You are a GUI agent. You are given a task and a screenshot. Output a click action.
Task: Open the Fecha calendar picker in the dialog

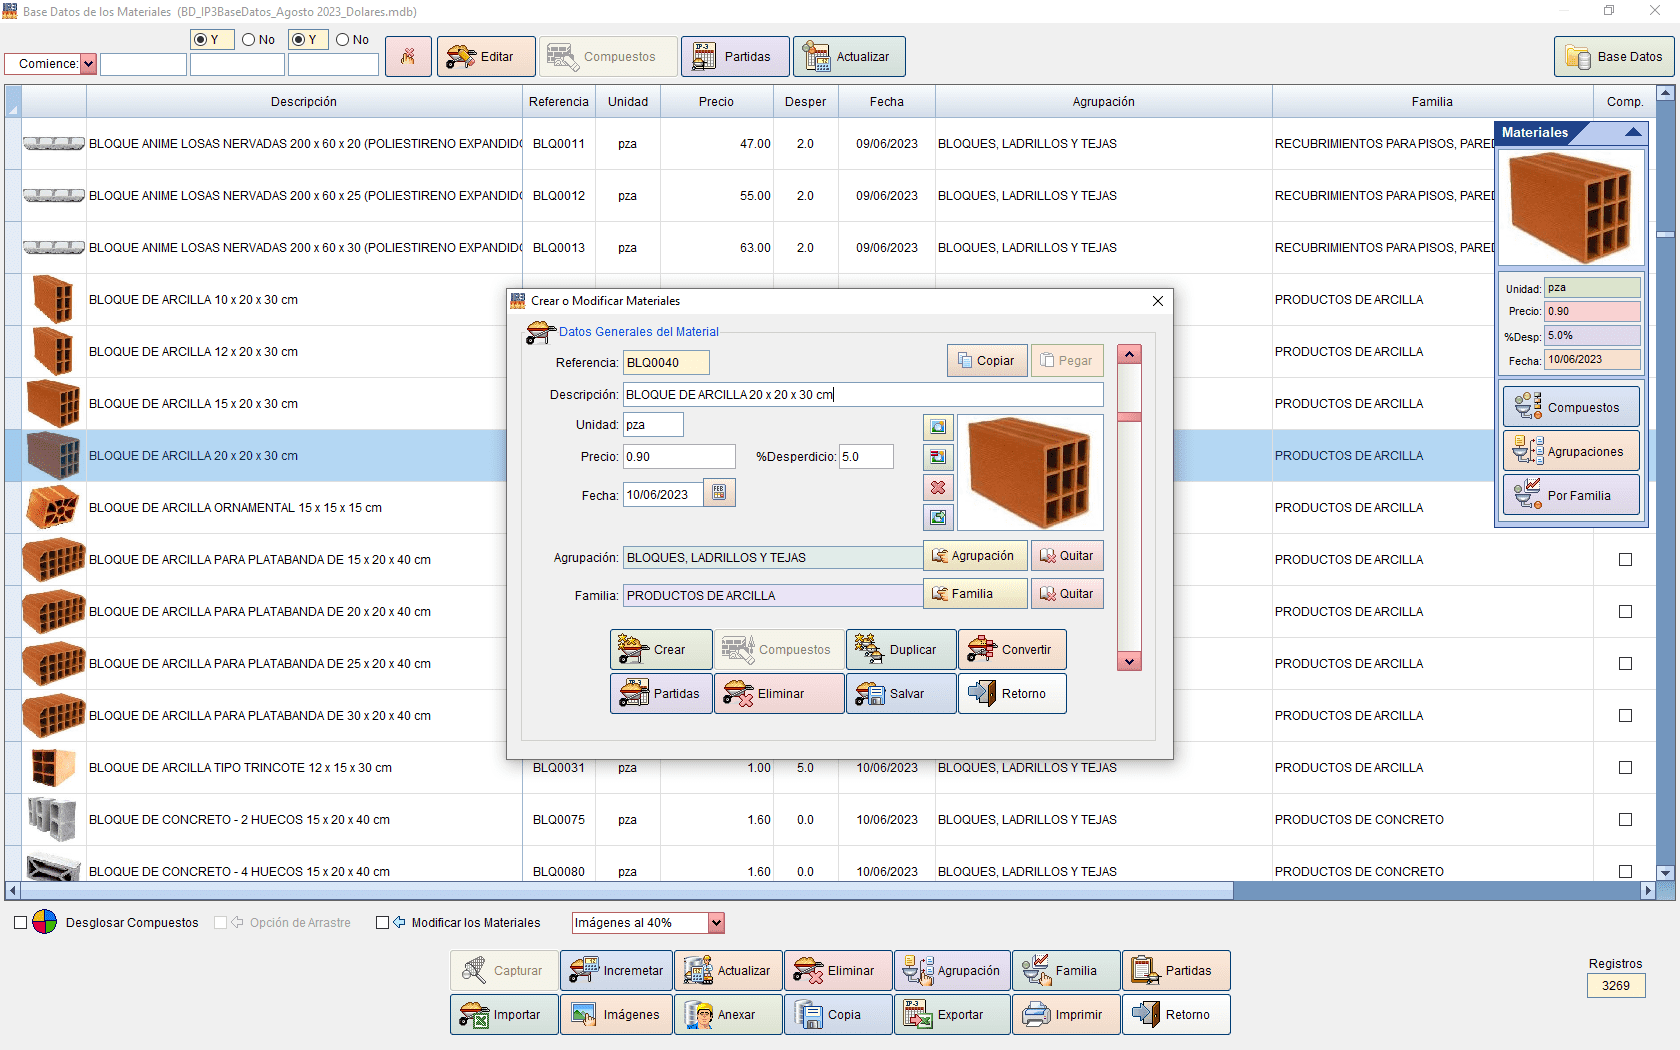tap(719, 492)
